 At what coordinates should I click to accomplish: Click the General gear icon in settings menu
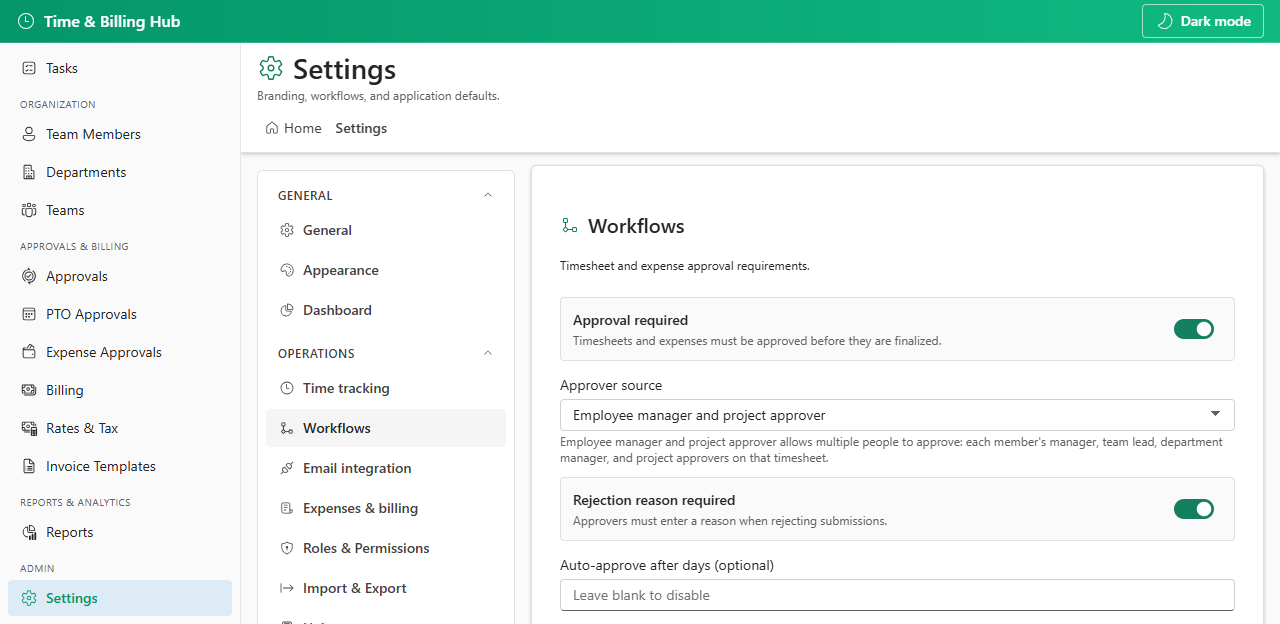pyautogui.click(x=287, y=230)
